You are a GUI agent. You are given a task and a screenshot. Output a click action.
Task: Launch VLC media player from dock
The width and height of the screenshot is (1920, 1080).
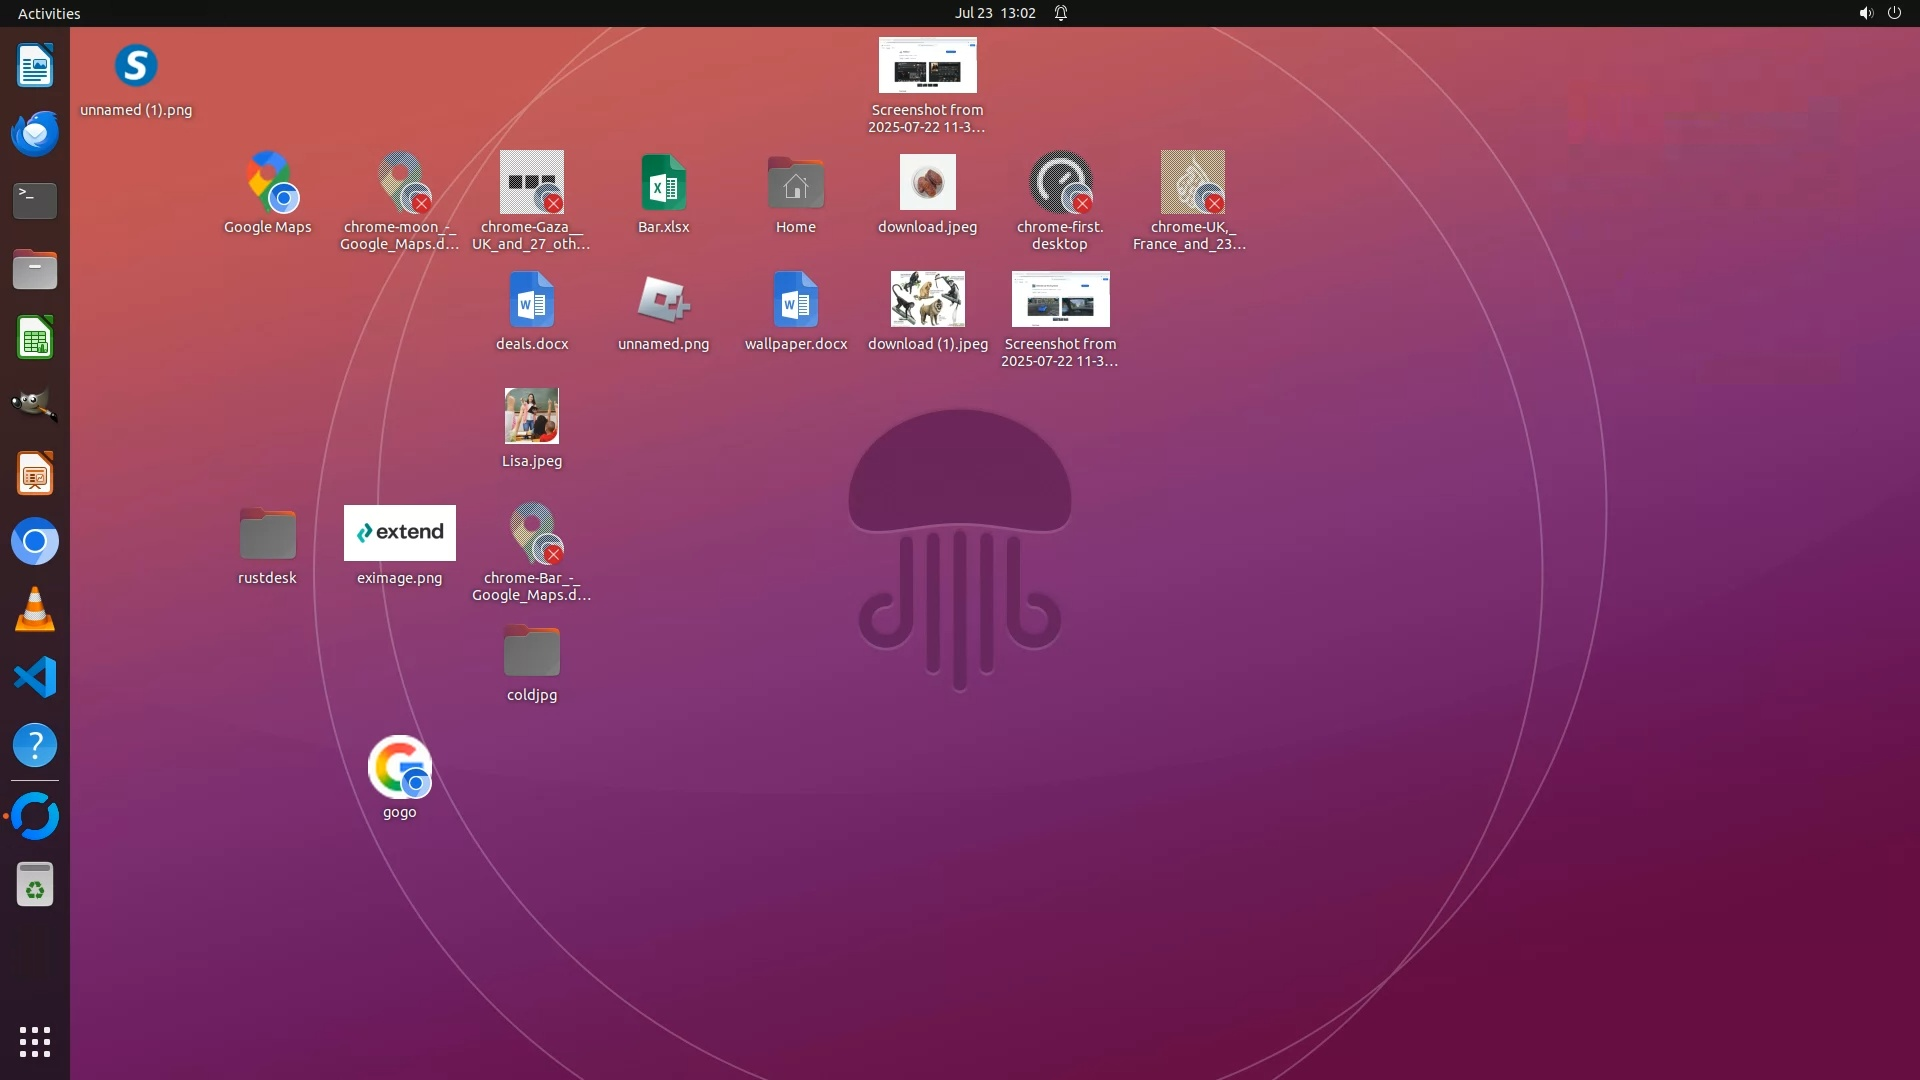point(35,610)
